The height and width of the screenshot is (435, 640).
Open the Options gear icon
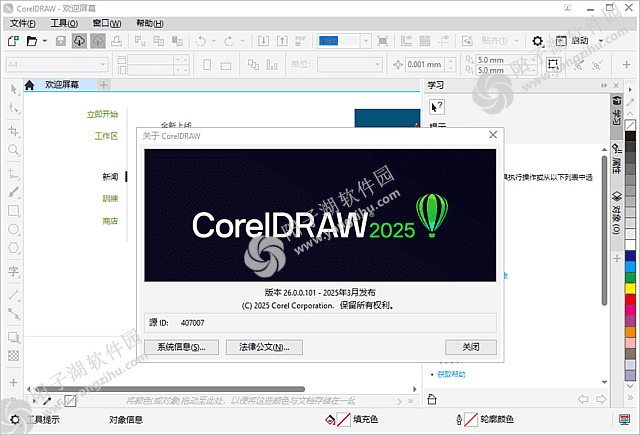coord(538,41)
